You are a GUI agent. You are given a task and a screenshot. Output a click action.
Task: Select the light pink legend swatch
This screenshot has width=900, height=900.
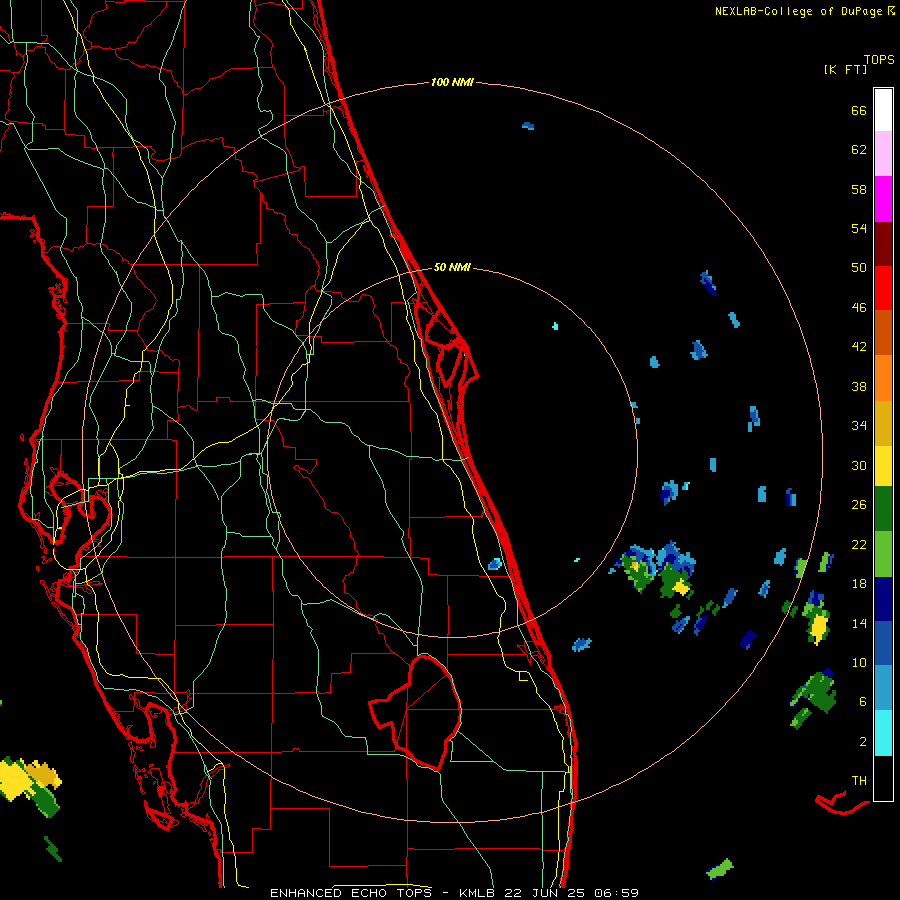[883, 154]
